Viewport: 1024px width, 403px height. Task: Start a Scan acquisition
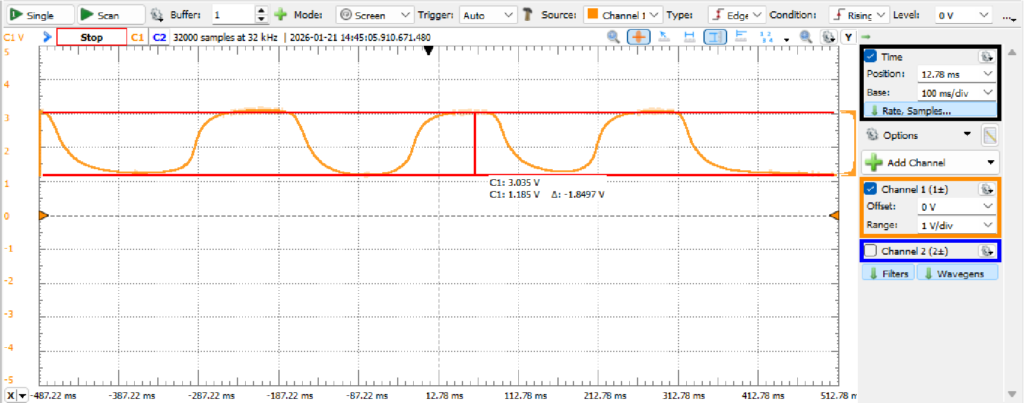pyautogui.click(x=101, y=15)
